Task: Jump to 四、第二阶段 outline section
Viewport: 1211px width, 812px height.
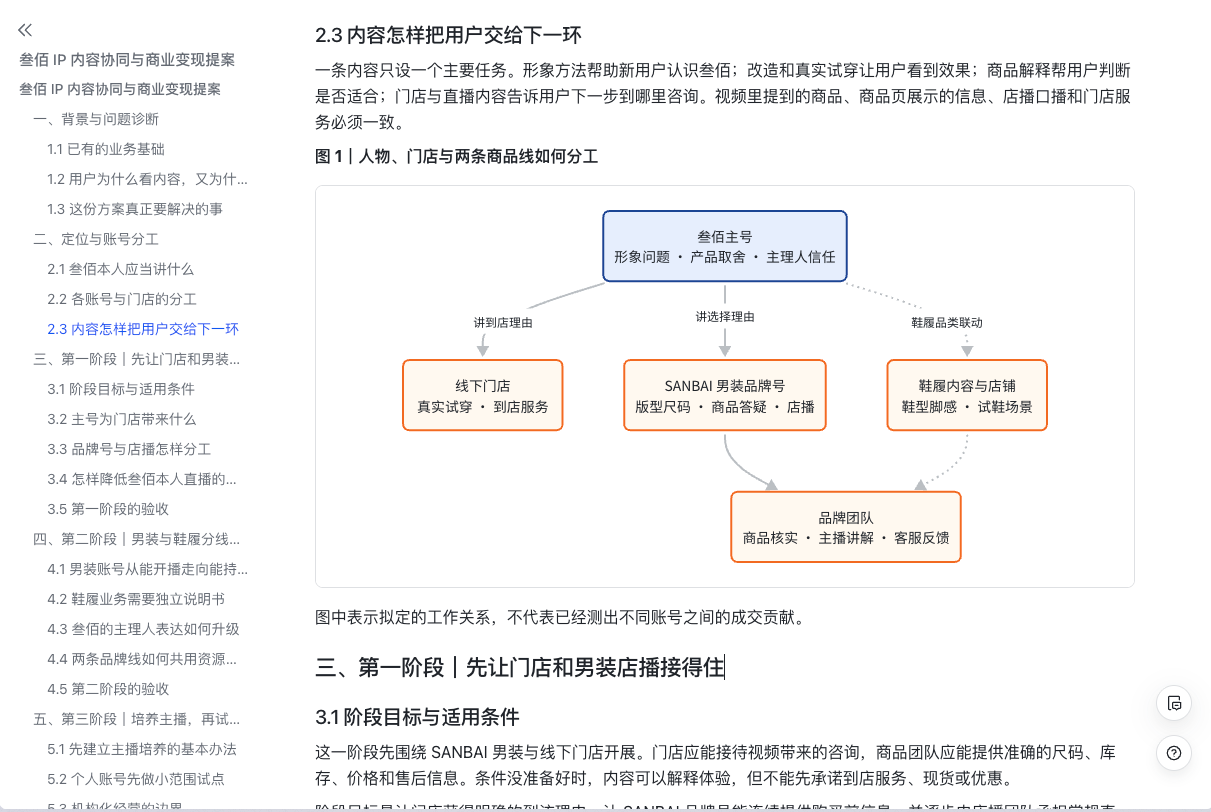Action: click(x=136, y=539)
